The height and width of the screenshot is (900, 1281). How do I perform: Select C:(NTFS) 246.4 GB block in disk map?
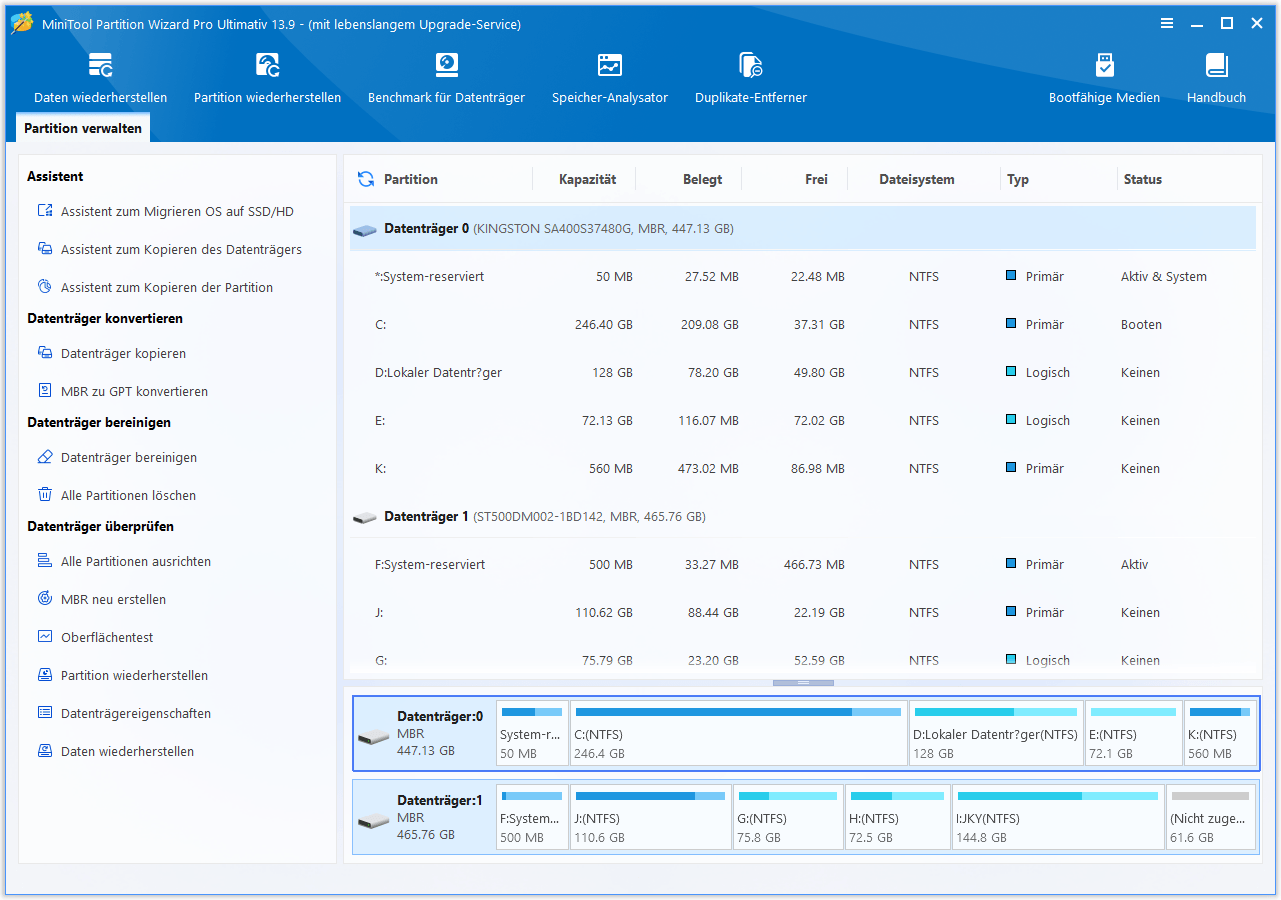739,733
